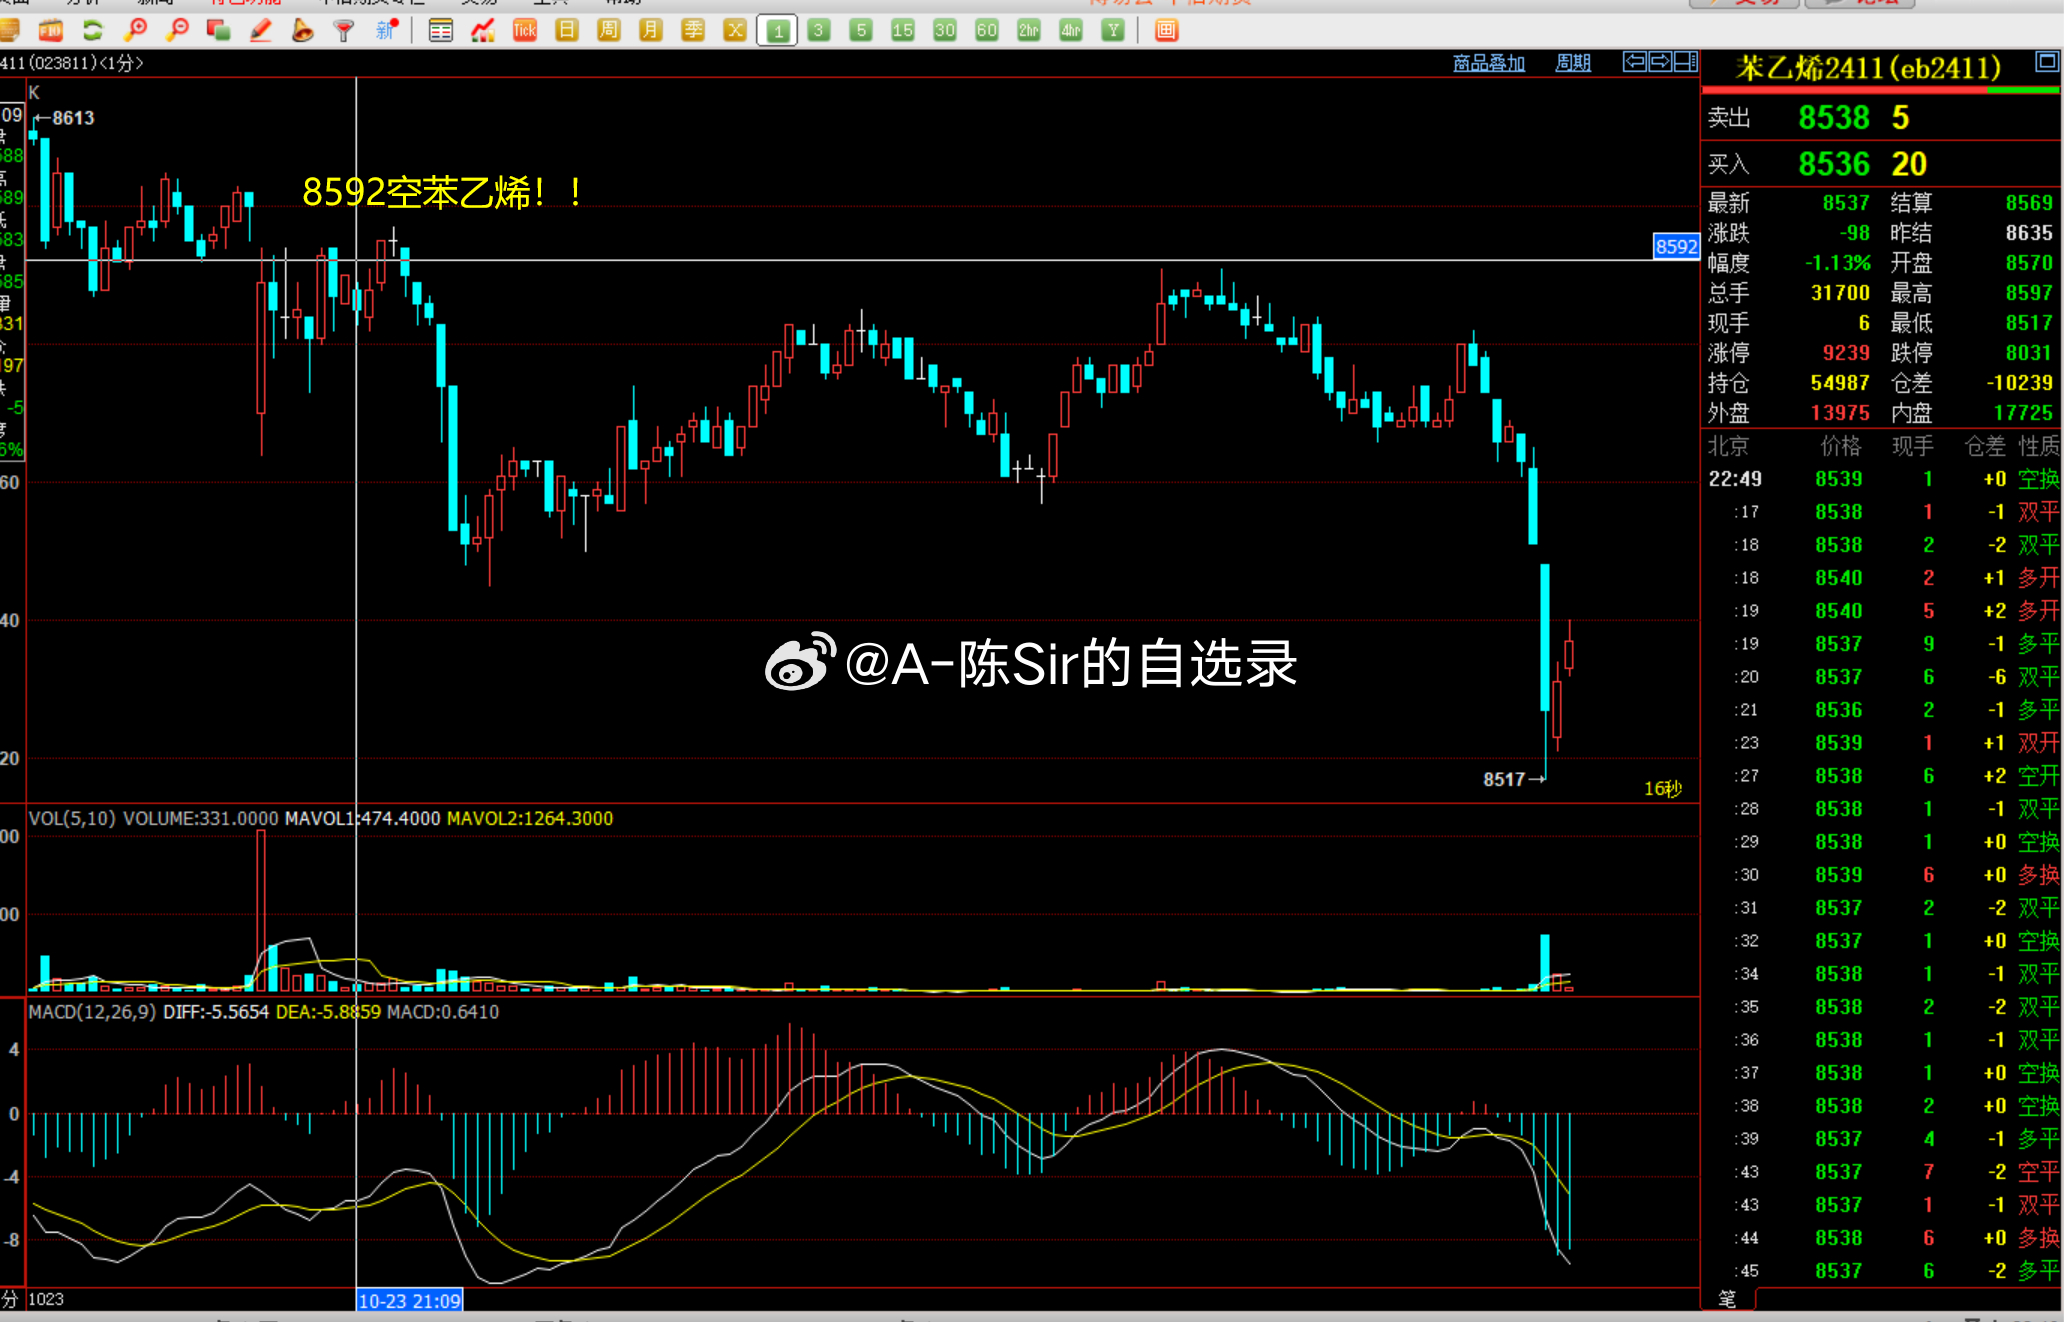Click the 结算 value 8569
2064x1322 pixels.
point(2029,203)
